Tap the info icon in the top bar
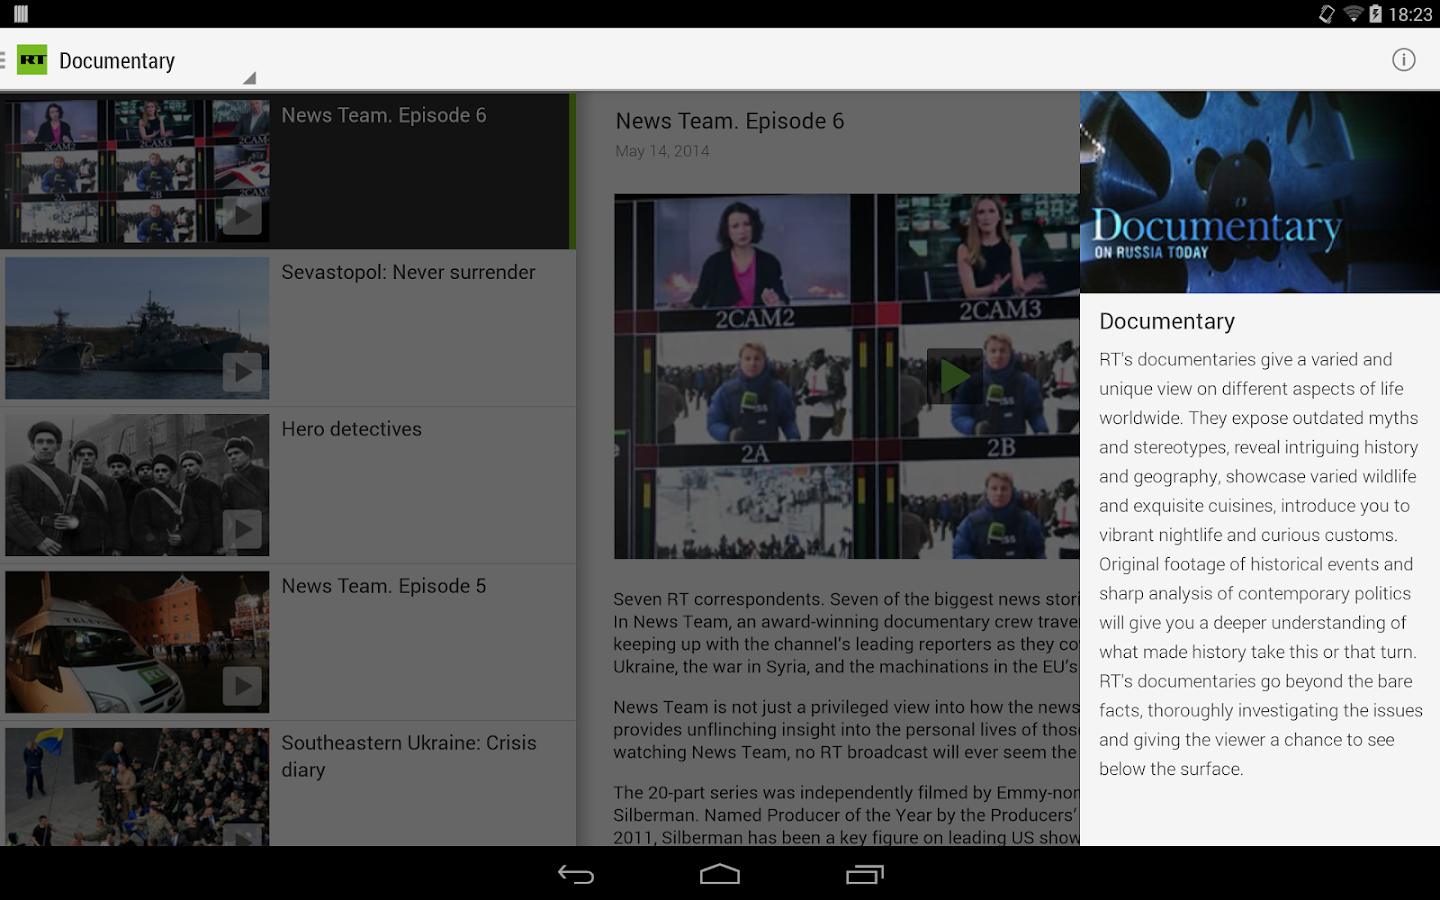1440x900 pixels. point(1404,60)
